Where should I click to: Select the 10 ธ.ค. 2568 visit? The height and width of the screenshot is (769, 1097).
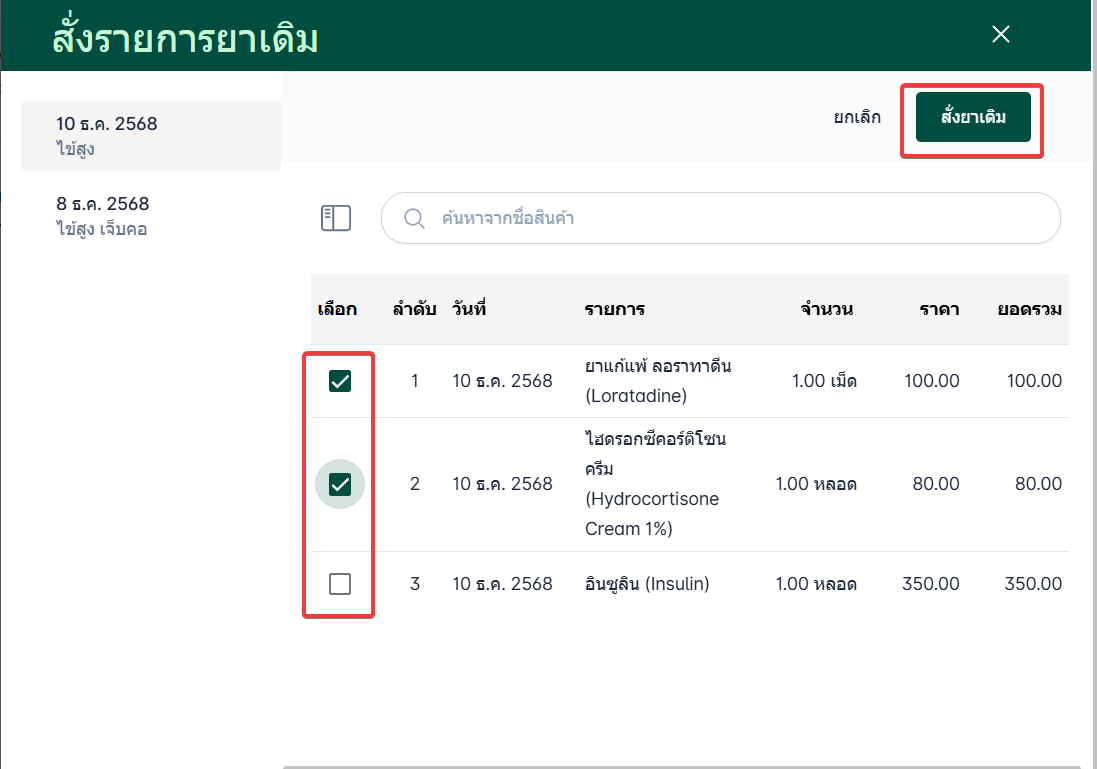(150, 136)
